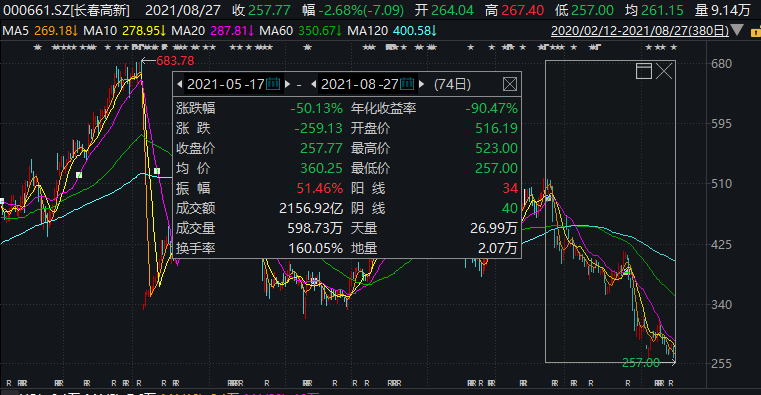Click the 683.78 peak price label
Viewport: 761px width, 395px height.
point(175,61)
